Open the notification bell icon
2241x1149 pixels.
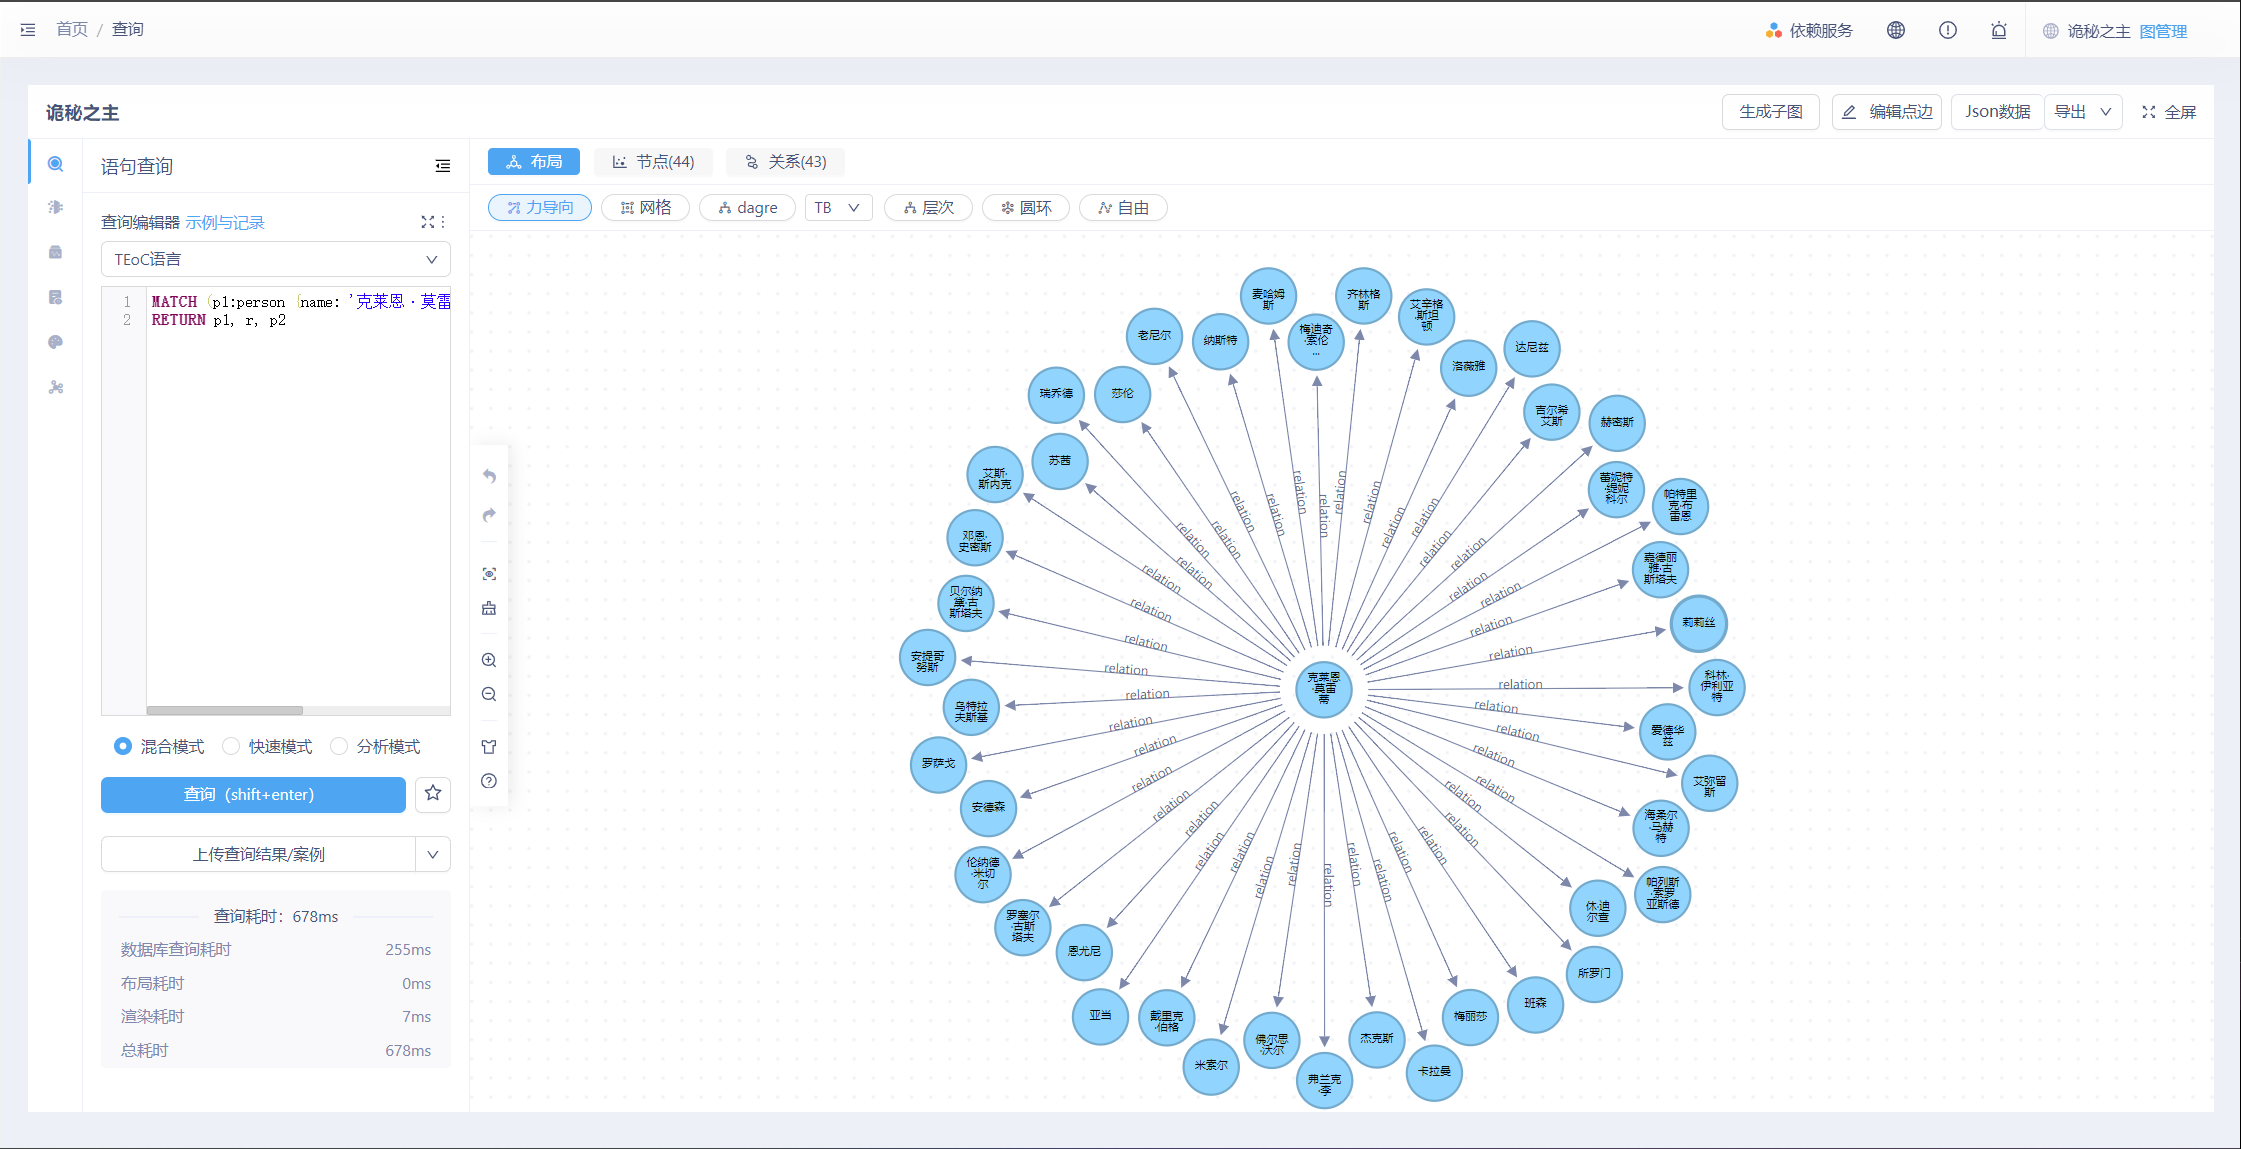tap(1999, 30)
